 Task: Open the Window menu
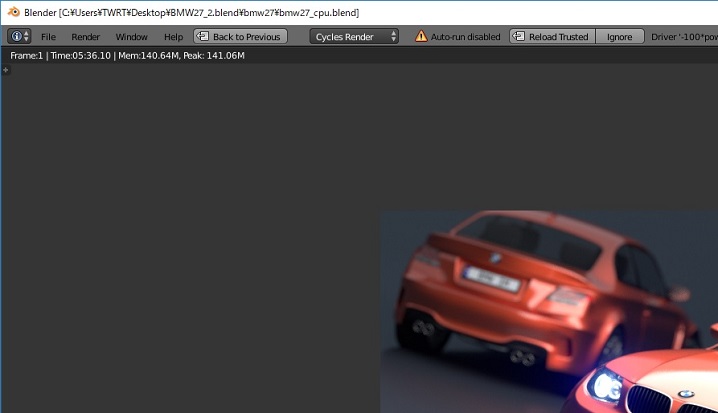click(x=131, y=37)
